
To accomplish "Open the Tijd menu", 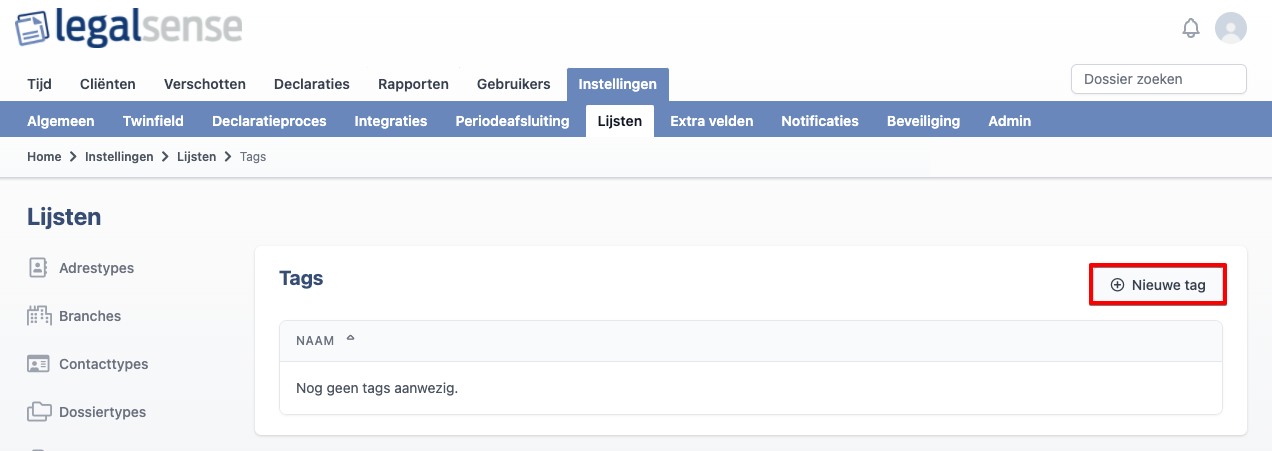I will [40, 84].
